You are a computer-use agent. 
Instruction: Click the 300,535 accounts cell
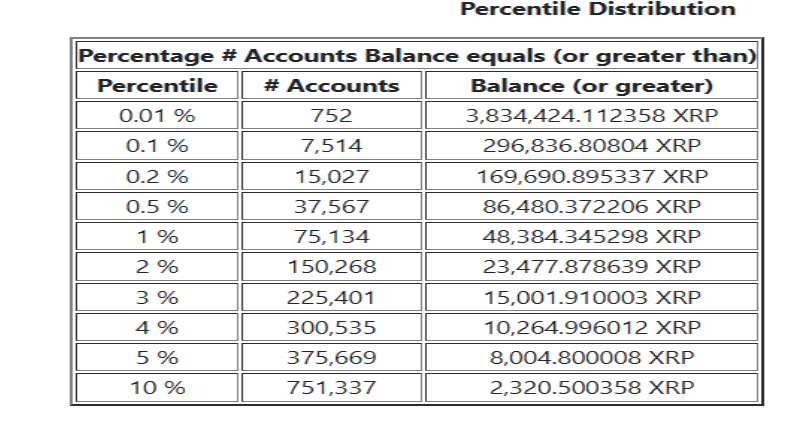(x=331, y=326)
